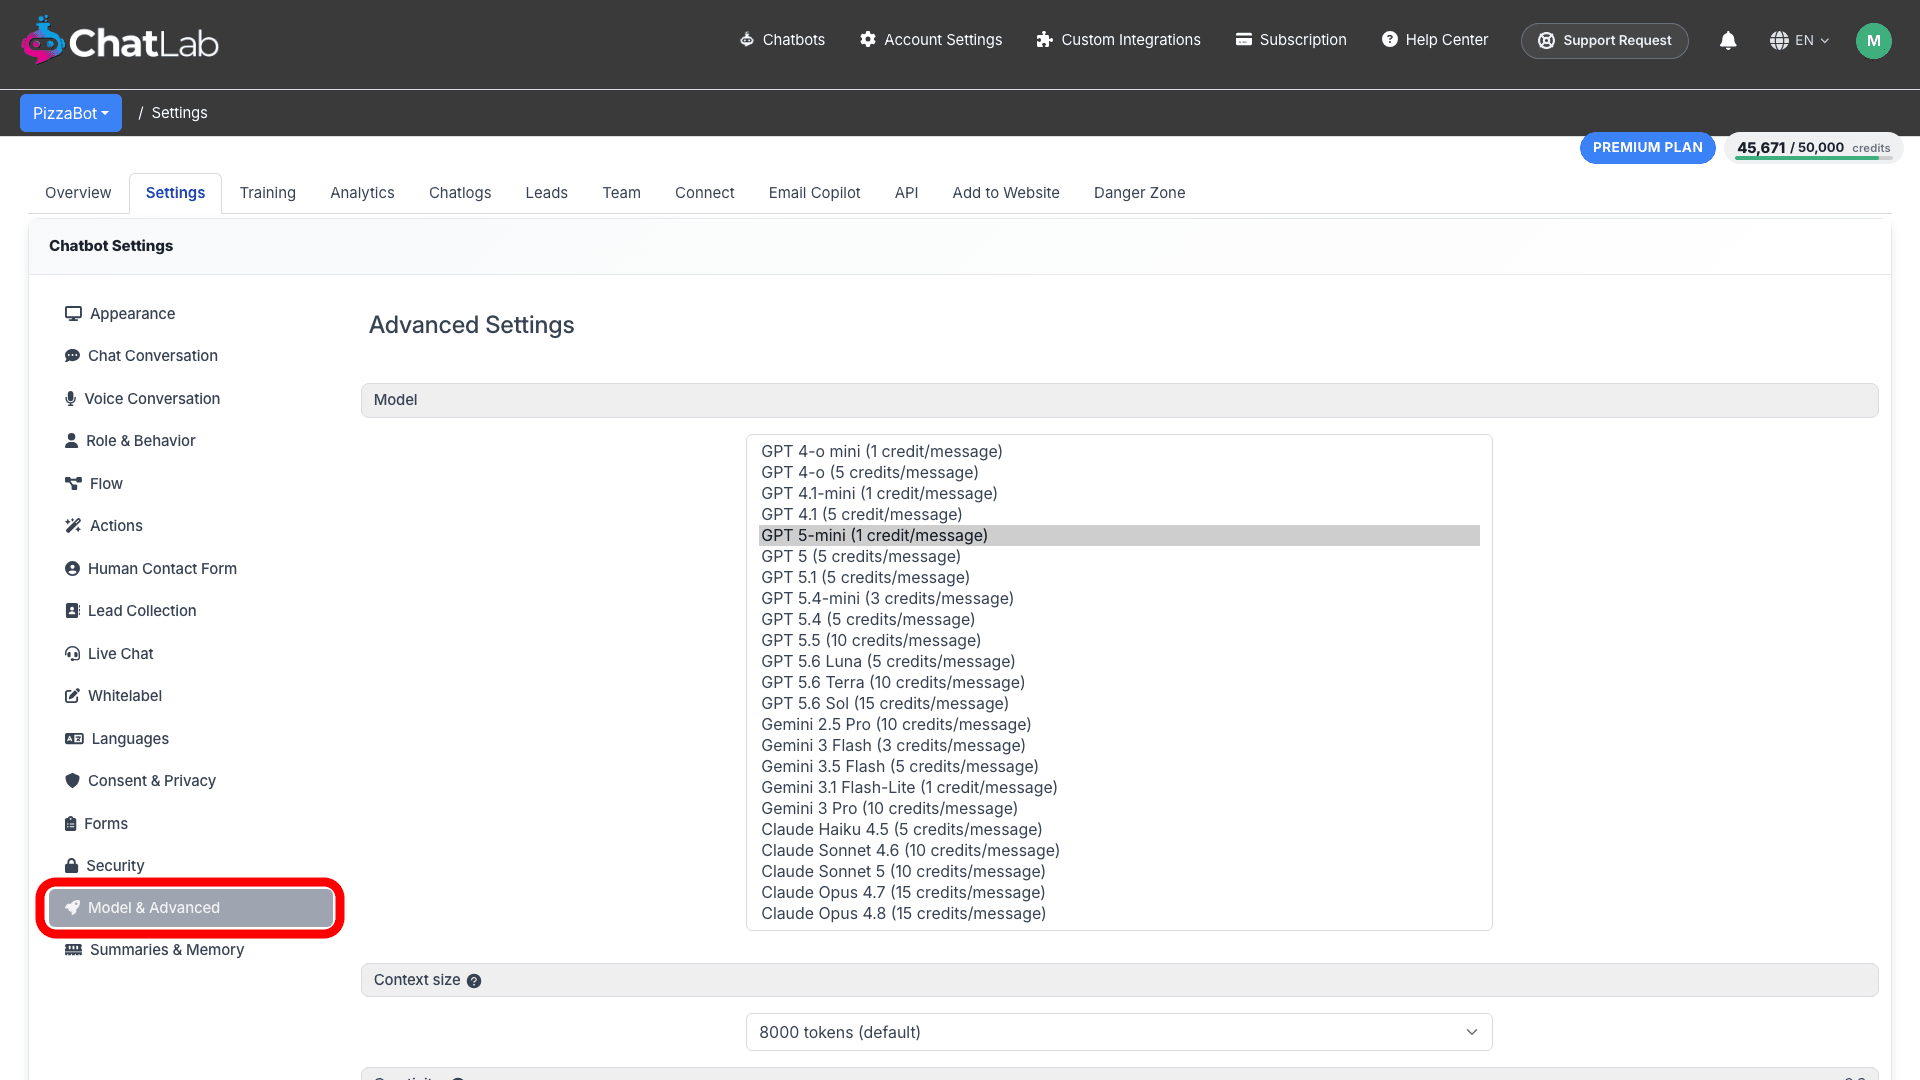Click the Subscription card icon
Viewport: 1920px width, 1080px height.
pos(1244,40)
